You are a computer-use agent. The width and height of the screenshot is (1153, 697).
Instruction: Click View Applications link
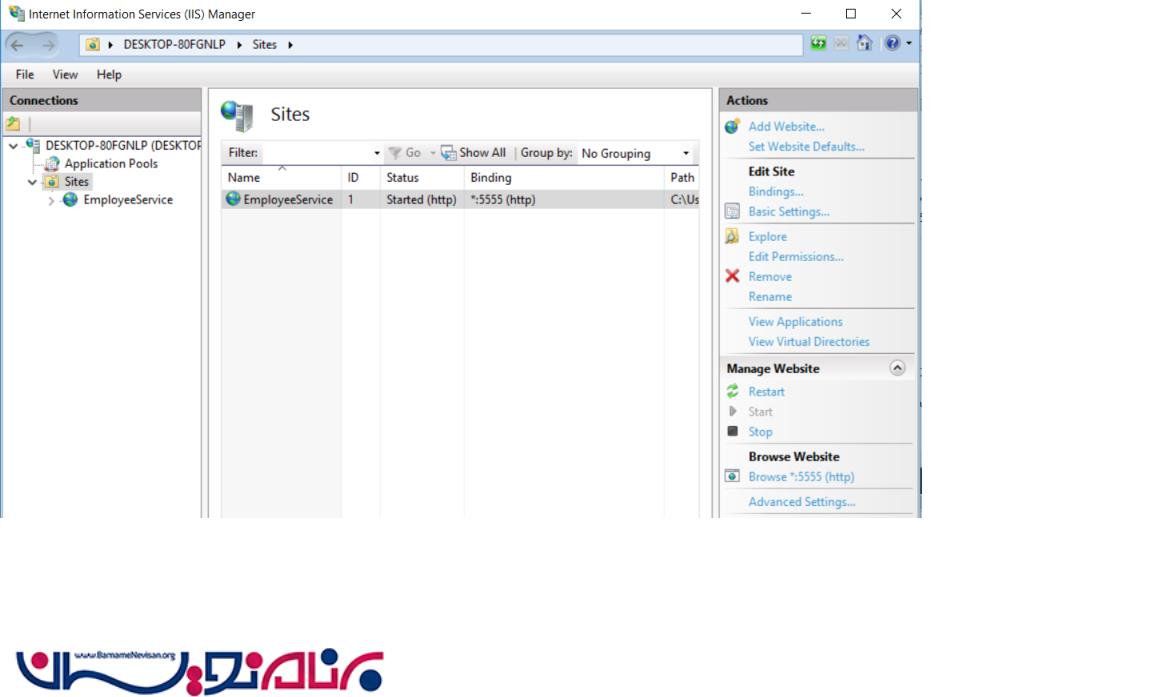[796, 322]
